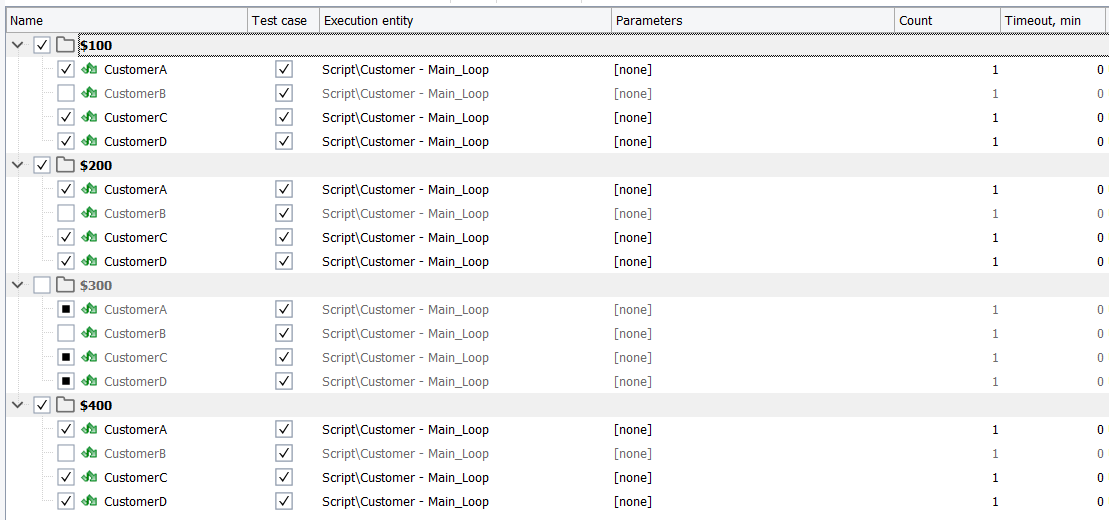Collapse the $200 group
The image size is (1109, 520).
(x=17, y=165)
